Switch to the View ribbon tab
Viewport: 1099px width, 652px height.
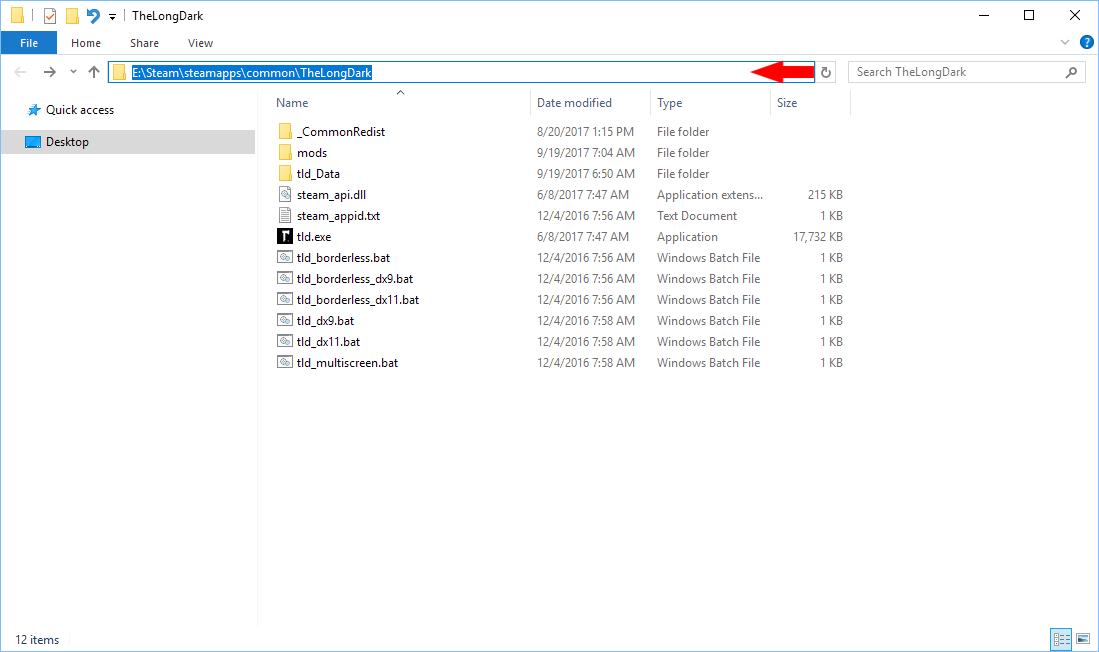pos(200,43)
